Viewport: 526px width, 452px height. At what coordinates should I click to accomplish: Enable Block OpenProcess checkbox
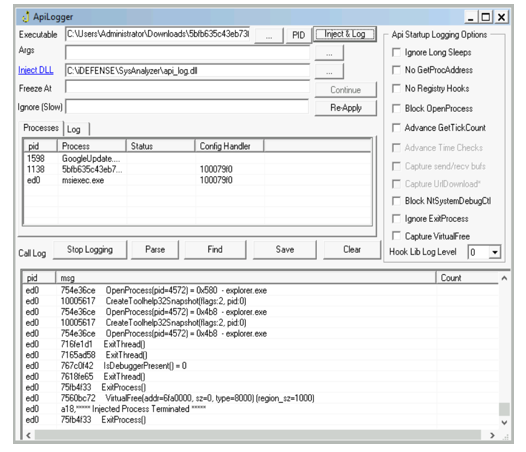tap(396, 108)
